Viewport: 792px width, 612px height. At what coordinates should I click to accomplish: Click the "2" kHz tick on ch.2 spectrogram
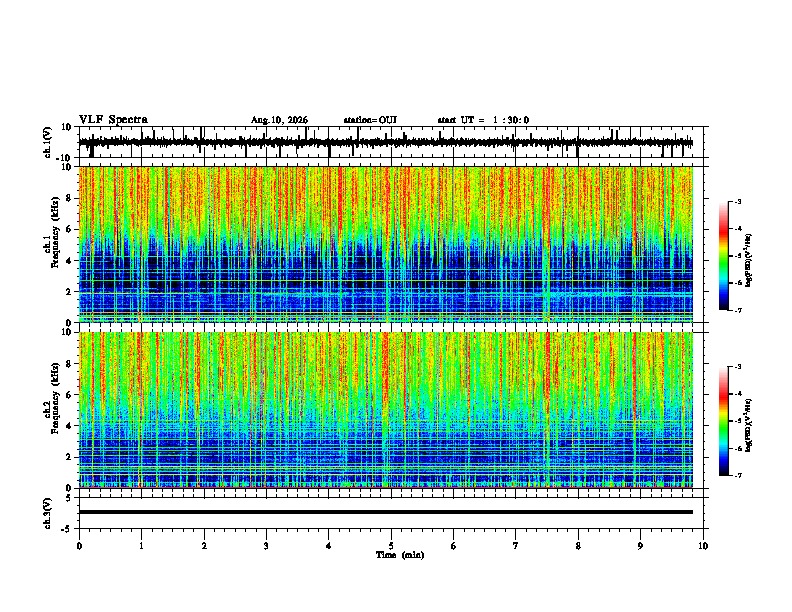point(69,457)
